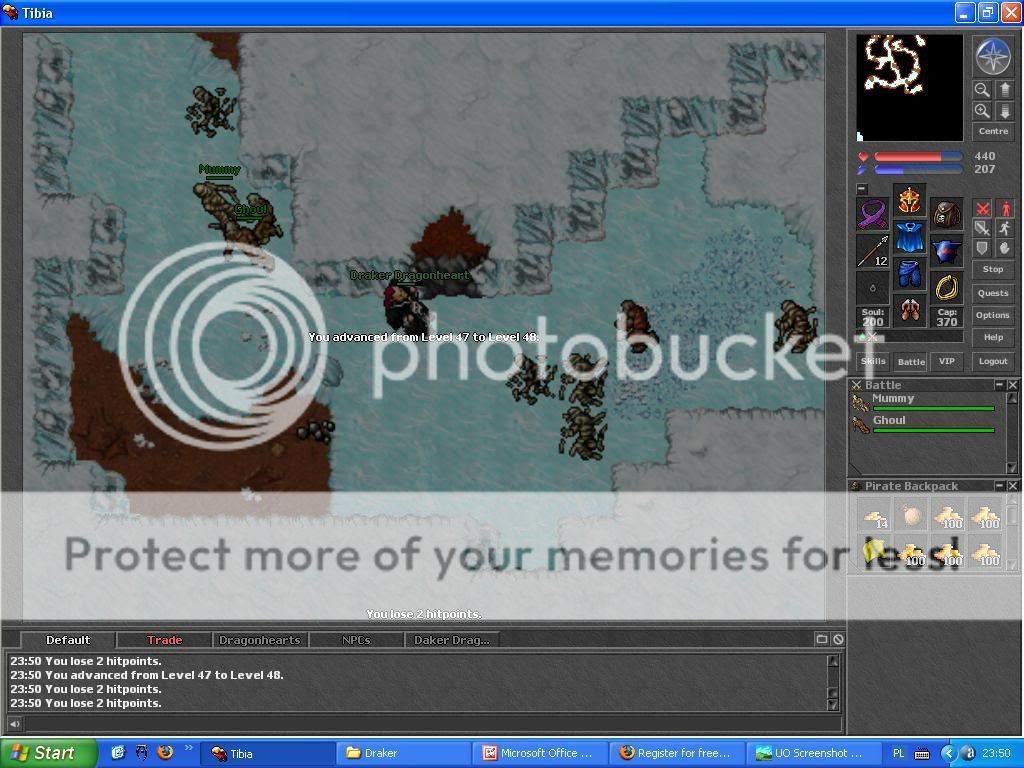Select the spear in the weapon slot
The height and width of the screenshot is (768, 1024).
(x=872, y=251)
